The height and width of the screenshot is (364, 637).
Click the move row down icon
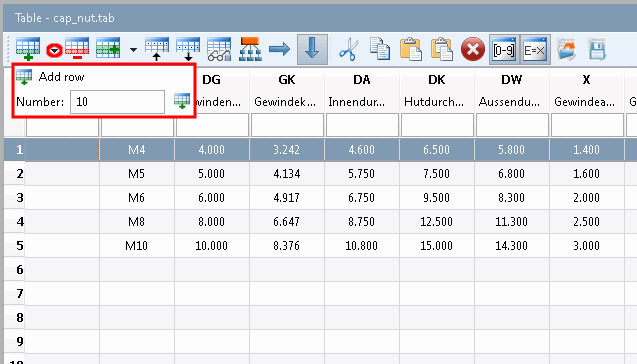pos(188,49)
